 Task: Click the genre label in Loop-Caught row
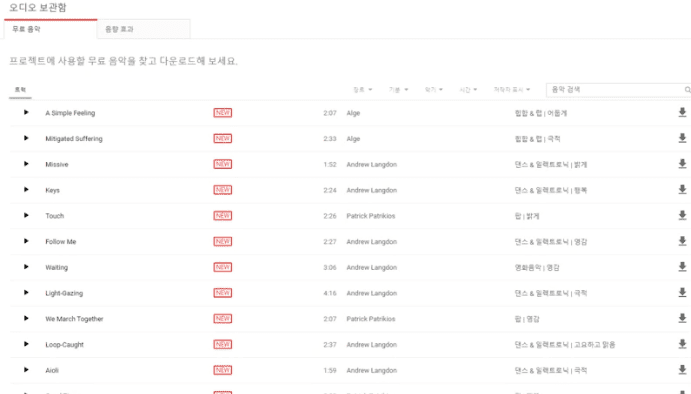point(565,345)
